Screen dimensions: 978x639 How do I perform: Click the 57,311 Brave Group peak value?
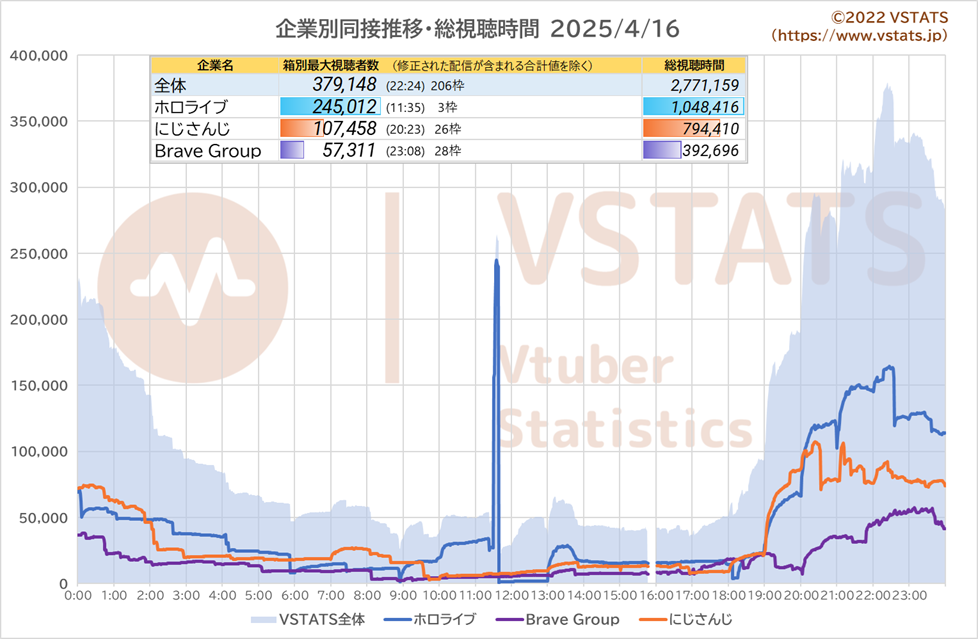[349, 150]
